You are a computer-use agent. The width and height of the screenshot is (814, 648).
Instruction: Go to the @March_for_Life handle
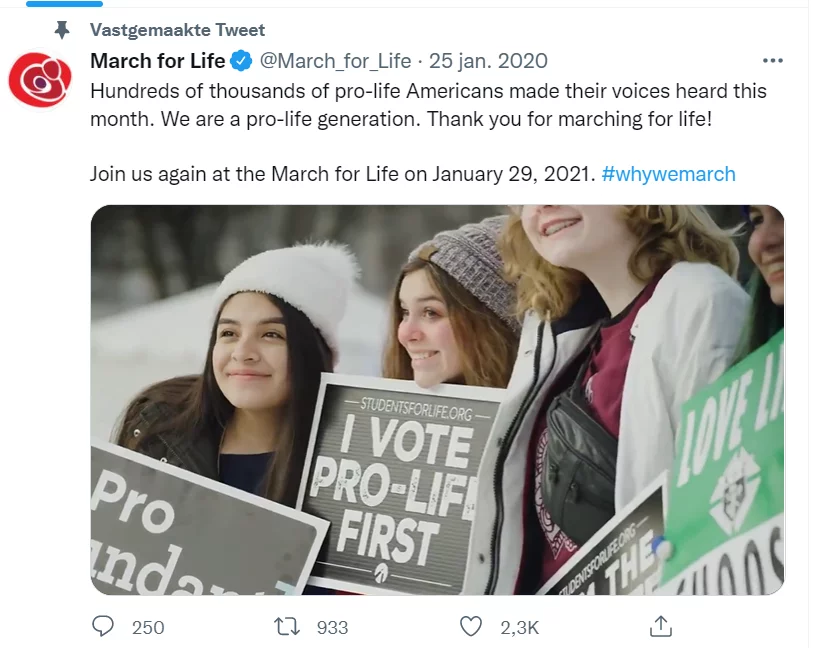[335, 61]
